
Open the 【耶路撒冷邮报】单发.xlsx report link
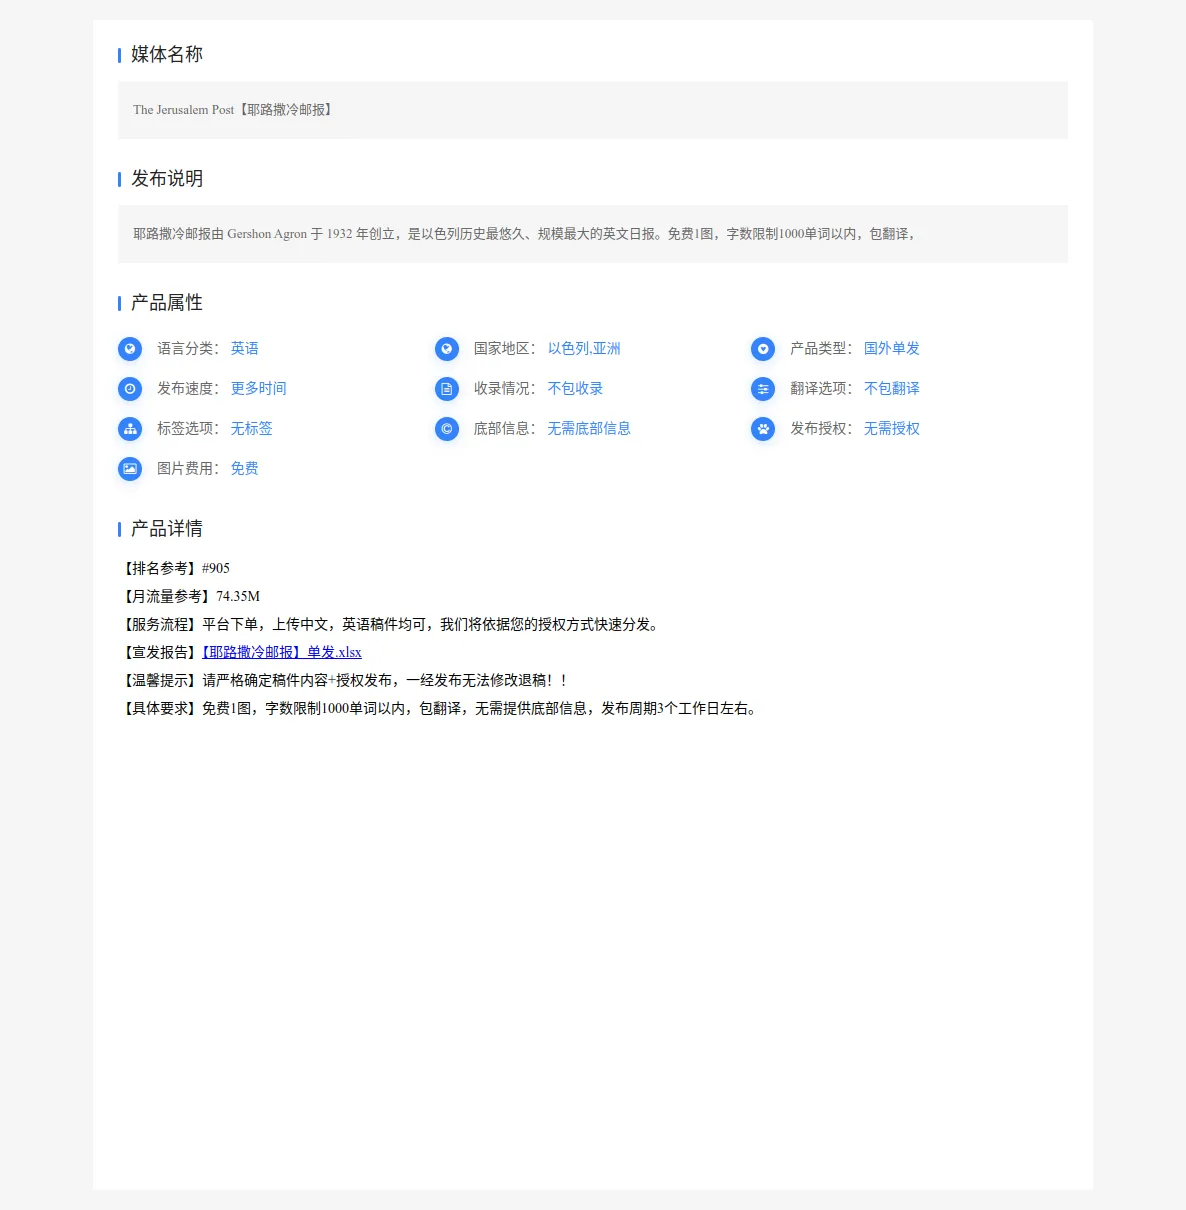(x=282, y=652)
